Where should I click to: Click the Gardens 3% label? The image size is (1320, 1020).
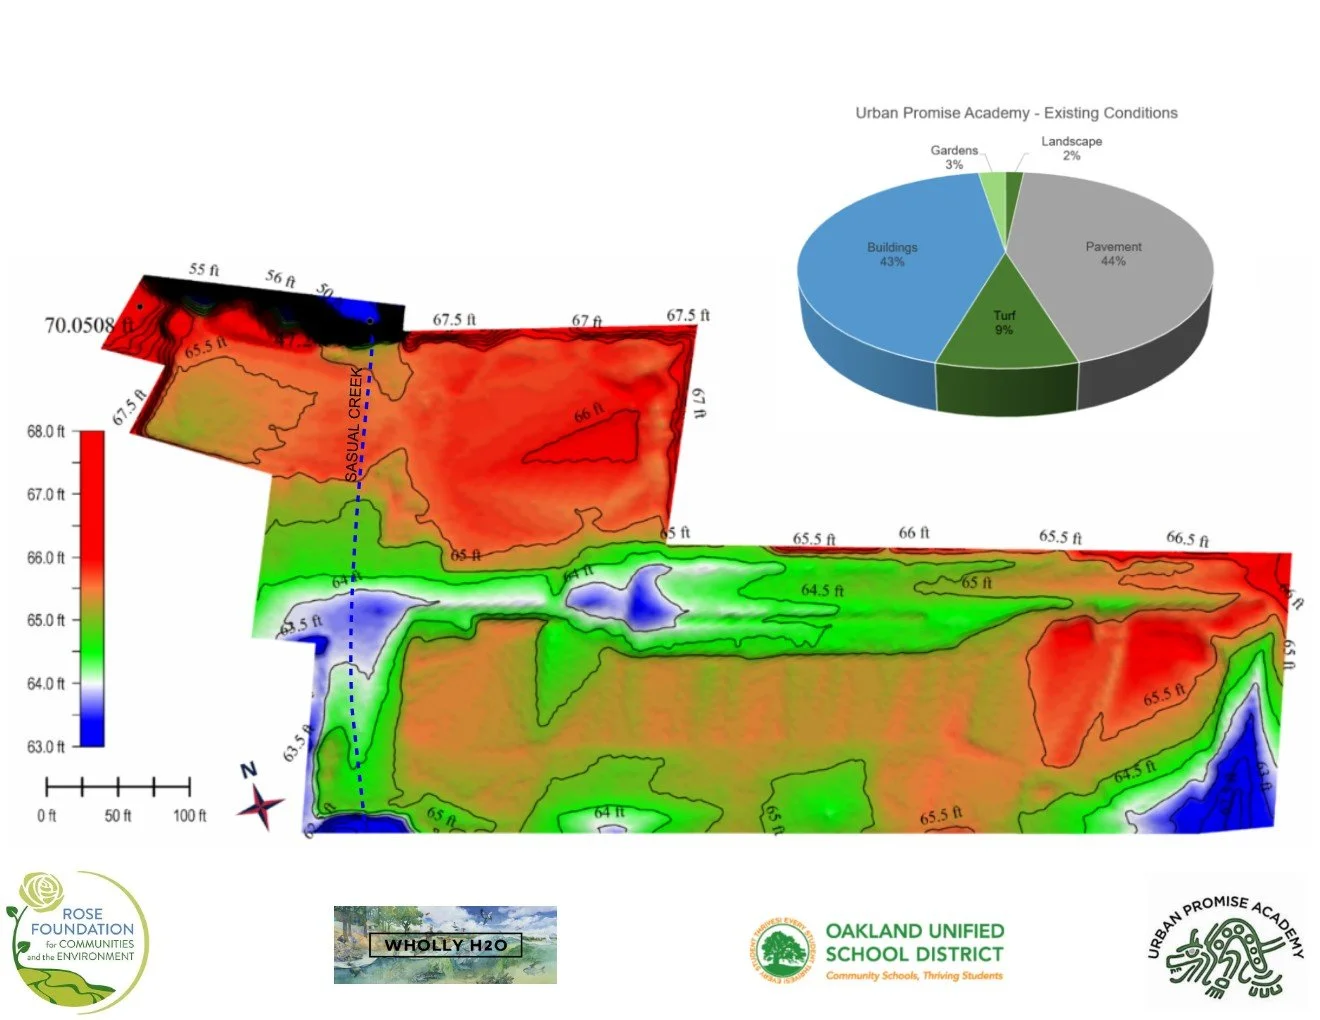click(954, 157)
